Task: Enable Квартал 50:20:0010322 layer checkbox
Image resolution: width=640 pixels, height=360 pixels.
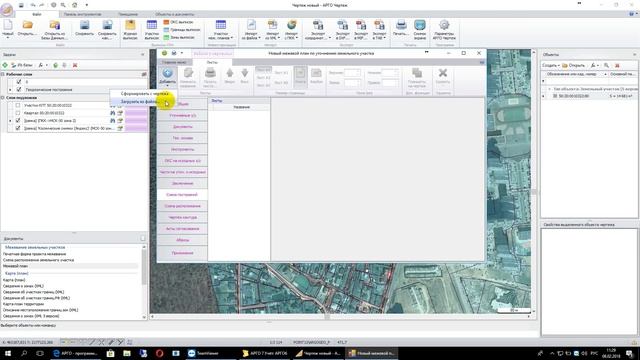Action: tap(18, 113)
